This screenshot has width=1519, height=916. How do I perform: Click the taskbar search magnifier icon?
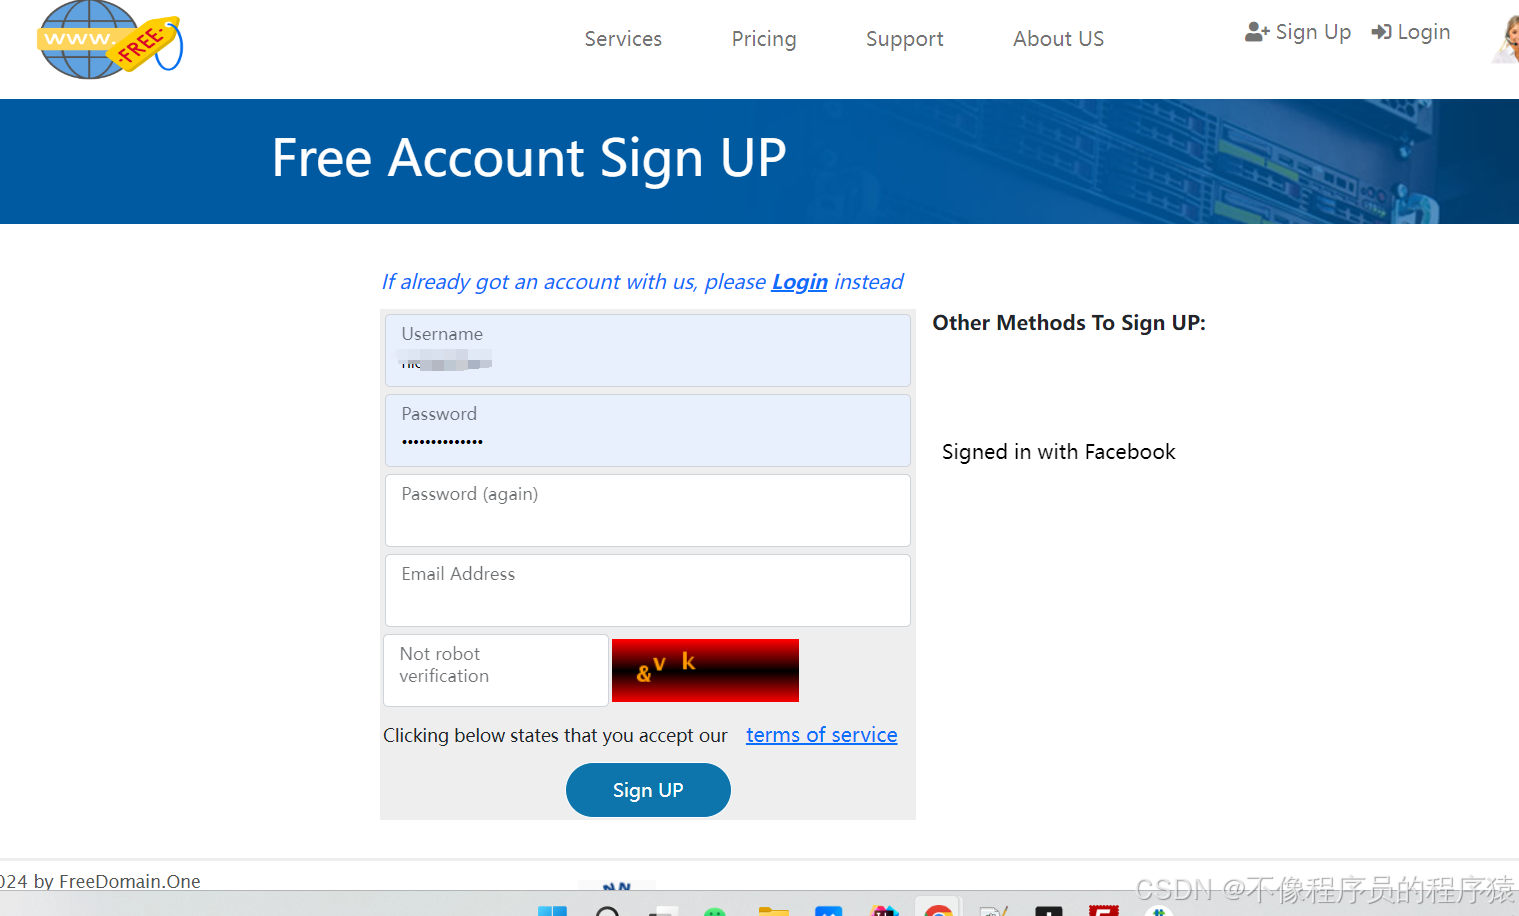tap(607, 910)
